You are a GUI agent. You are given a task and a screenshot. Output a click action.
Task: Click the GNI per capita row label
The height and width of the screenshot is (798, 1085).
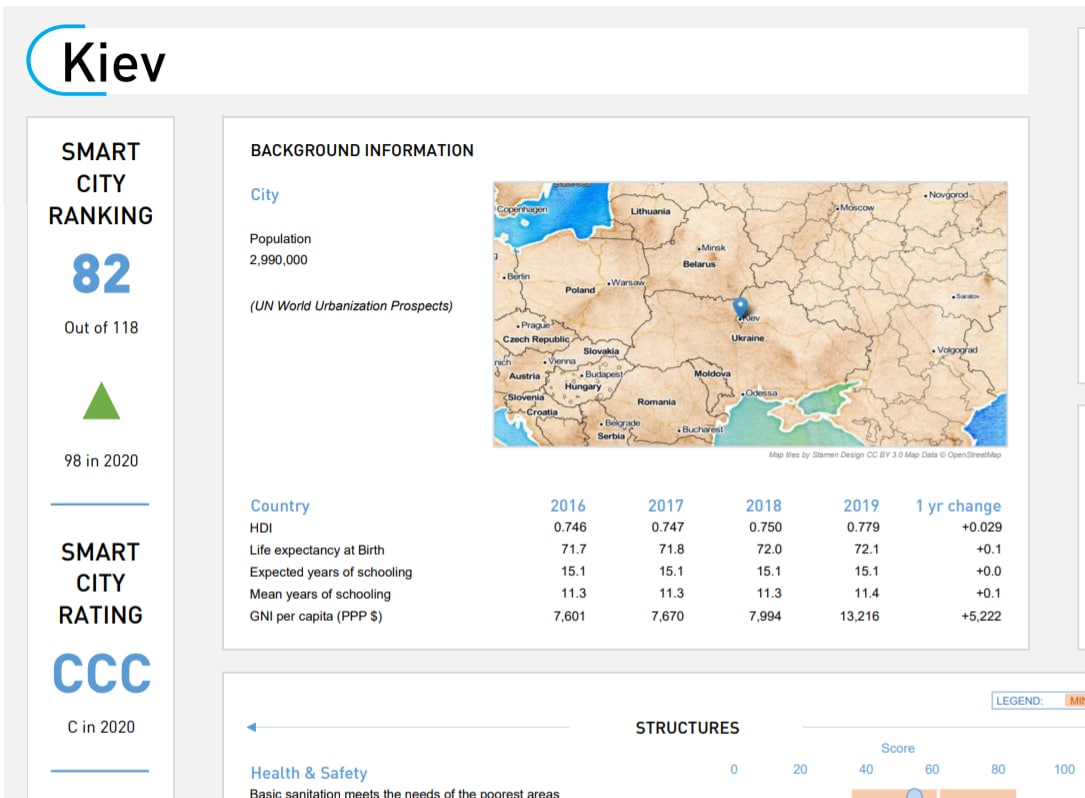[x=315, y=616]
